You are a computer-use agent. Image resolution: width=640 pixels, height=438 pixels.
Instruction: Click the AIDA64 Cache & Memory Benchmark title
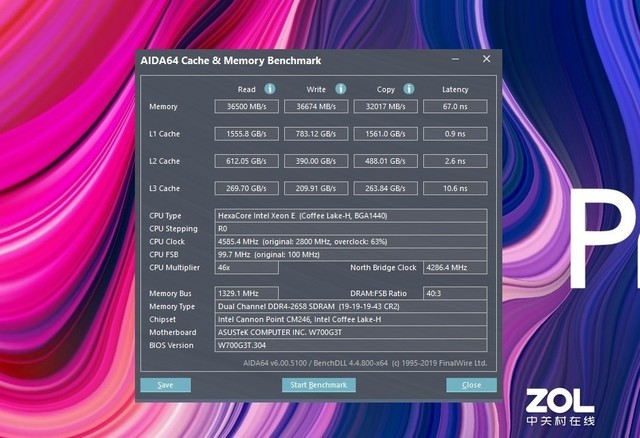[231, 61]
